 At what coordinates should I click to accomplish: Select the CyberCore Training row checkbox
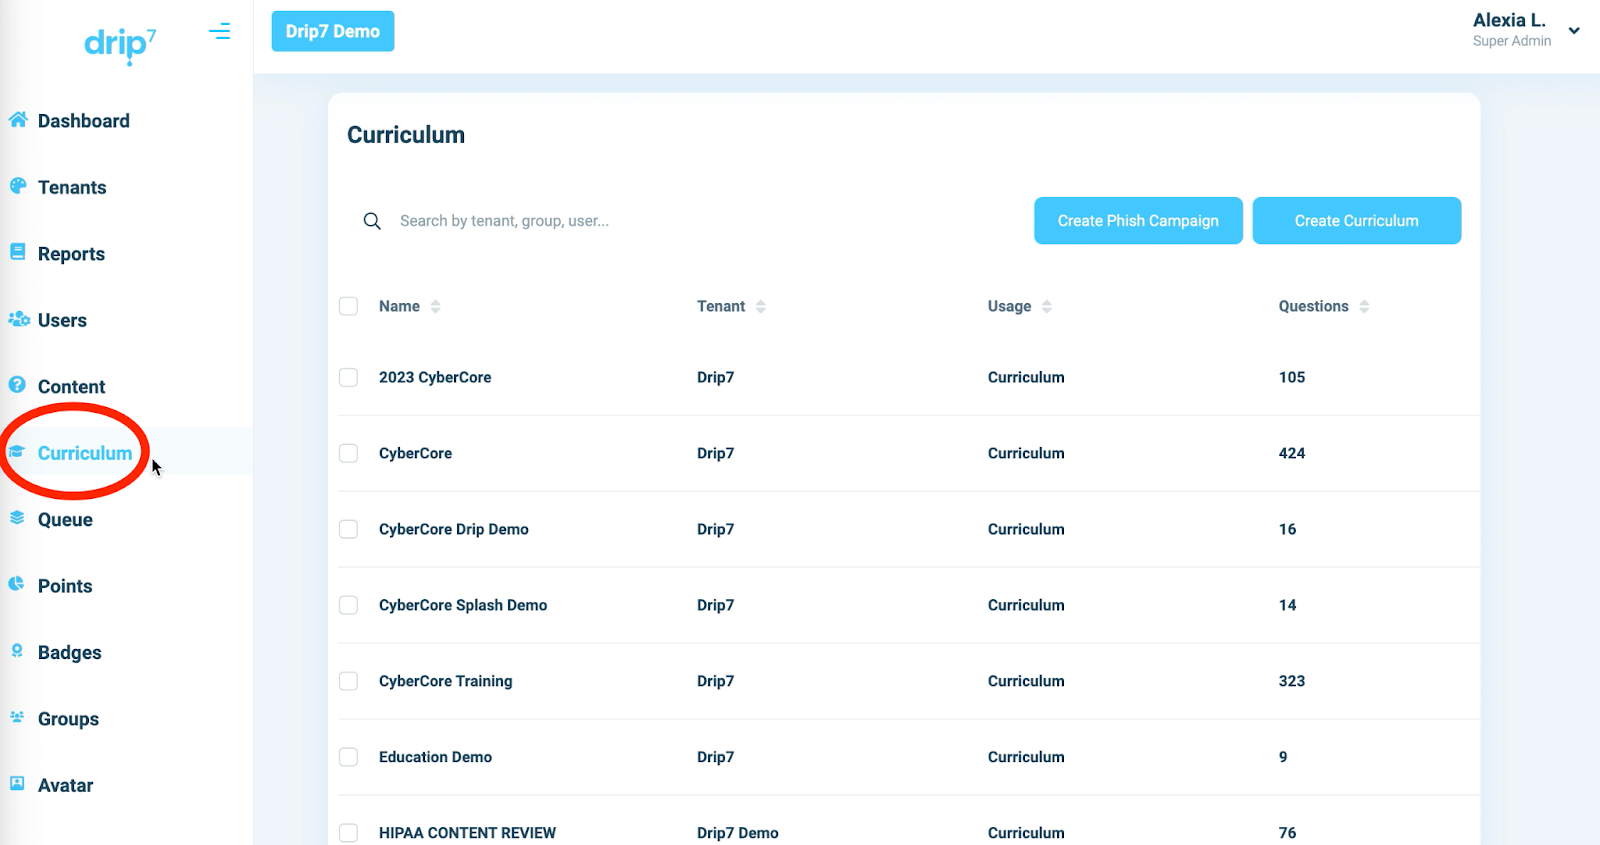pyautogui.click(x=349, y=681)
